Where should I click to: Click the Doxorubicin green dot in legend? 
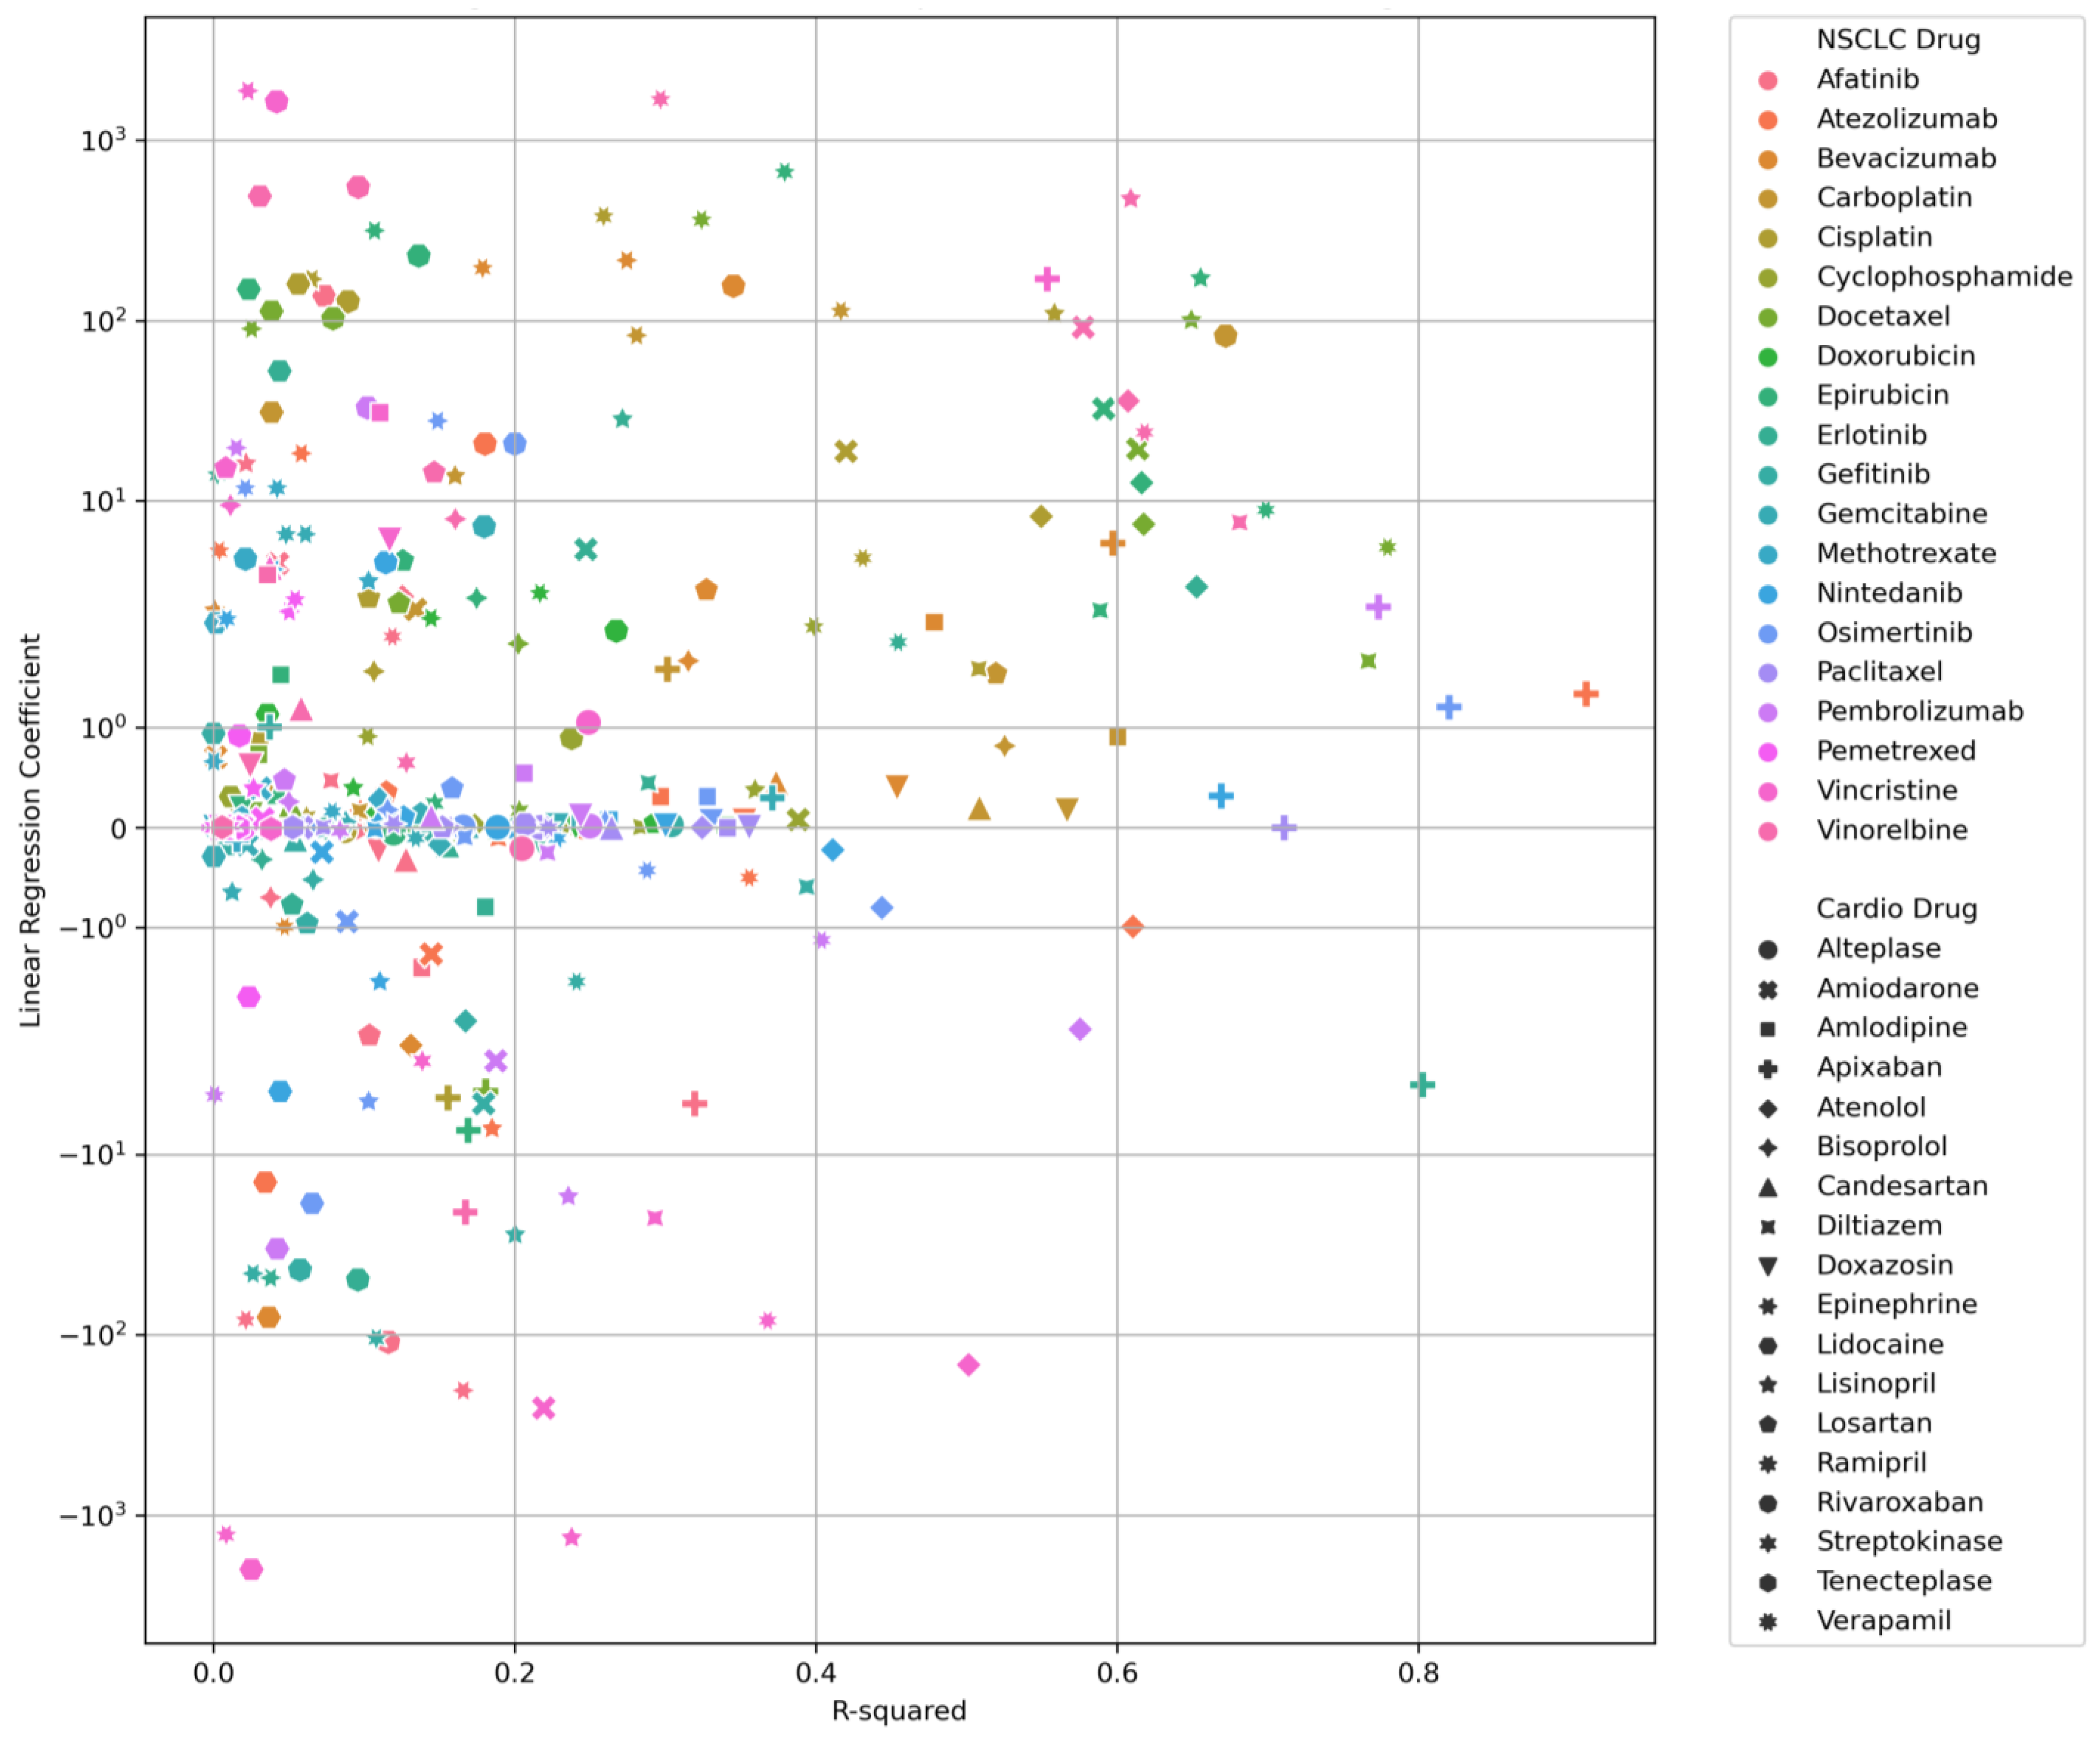[x=1767, y=357]
